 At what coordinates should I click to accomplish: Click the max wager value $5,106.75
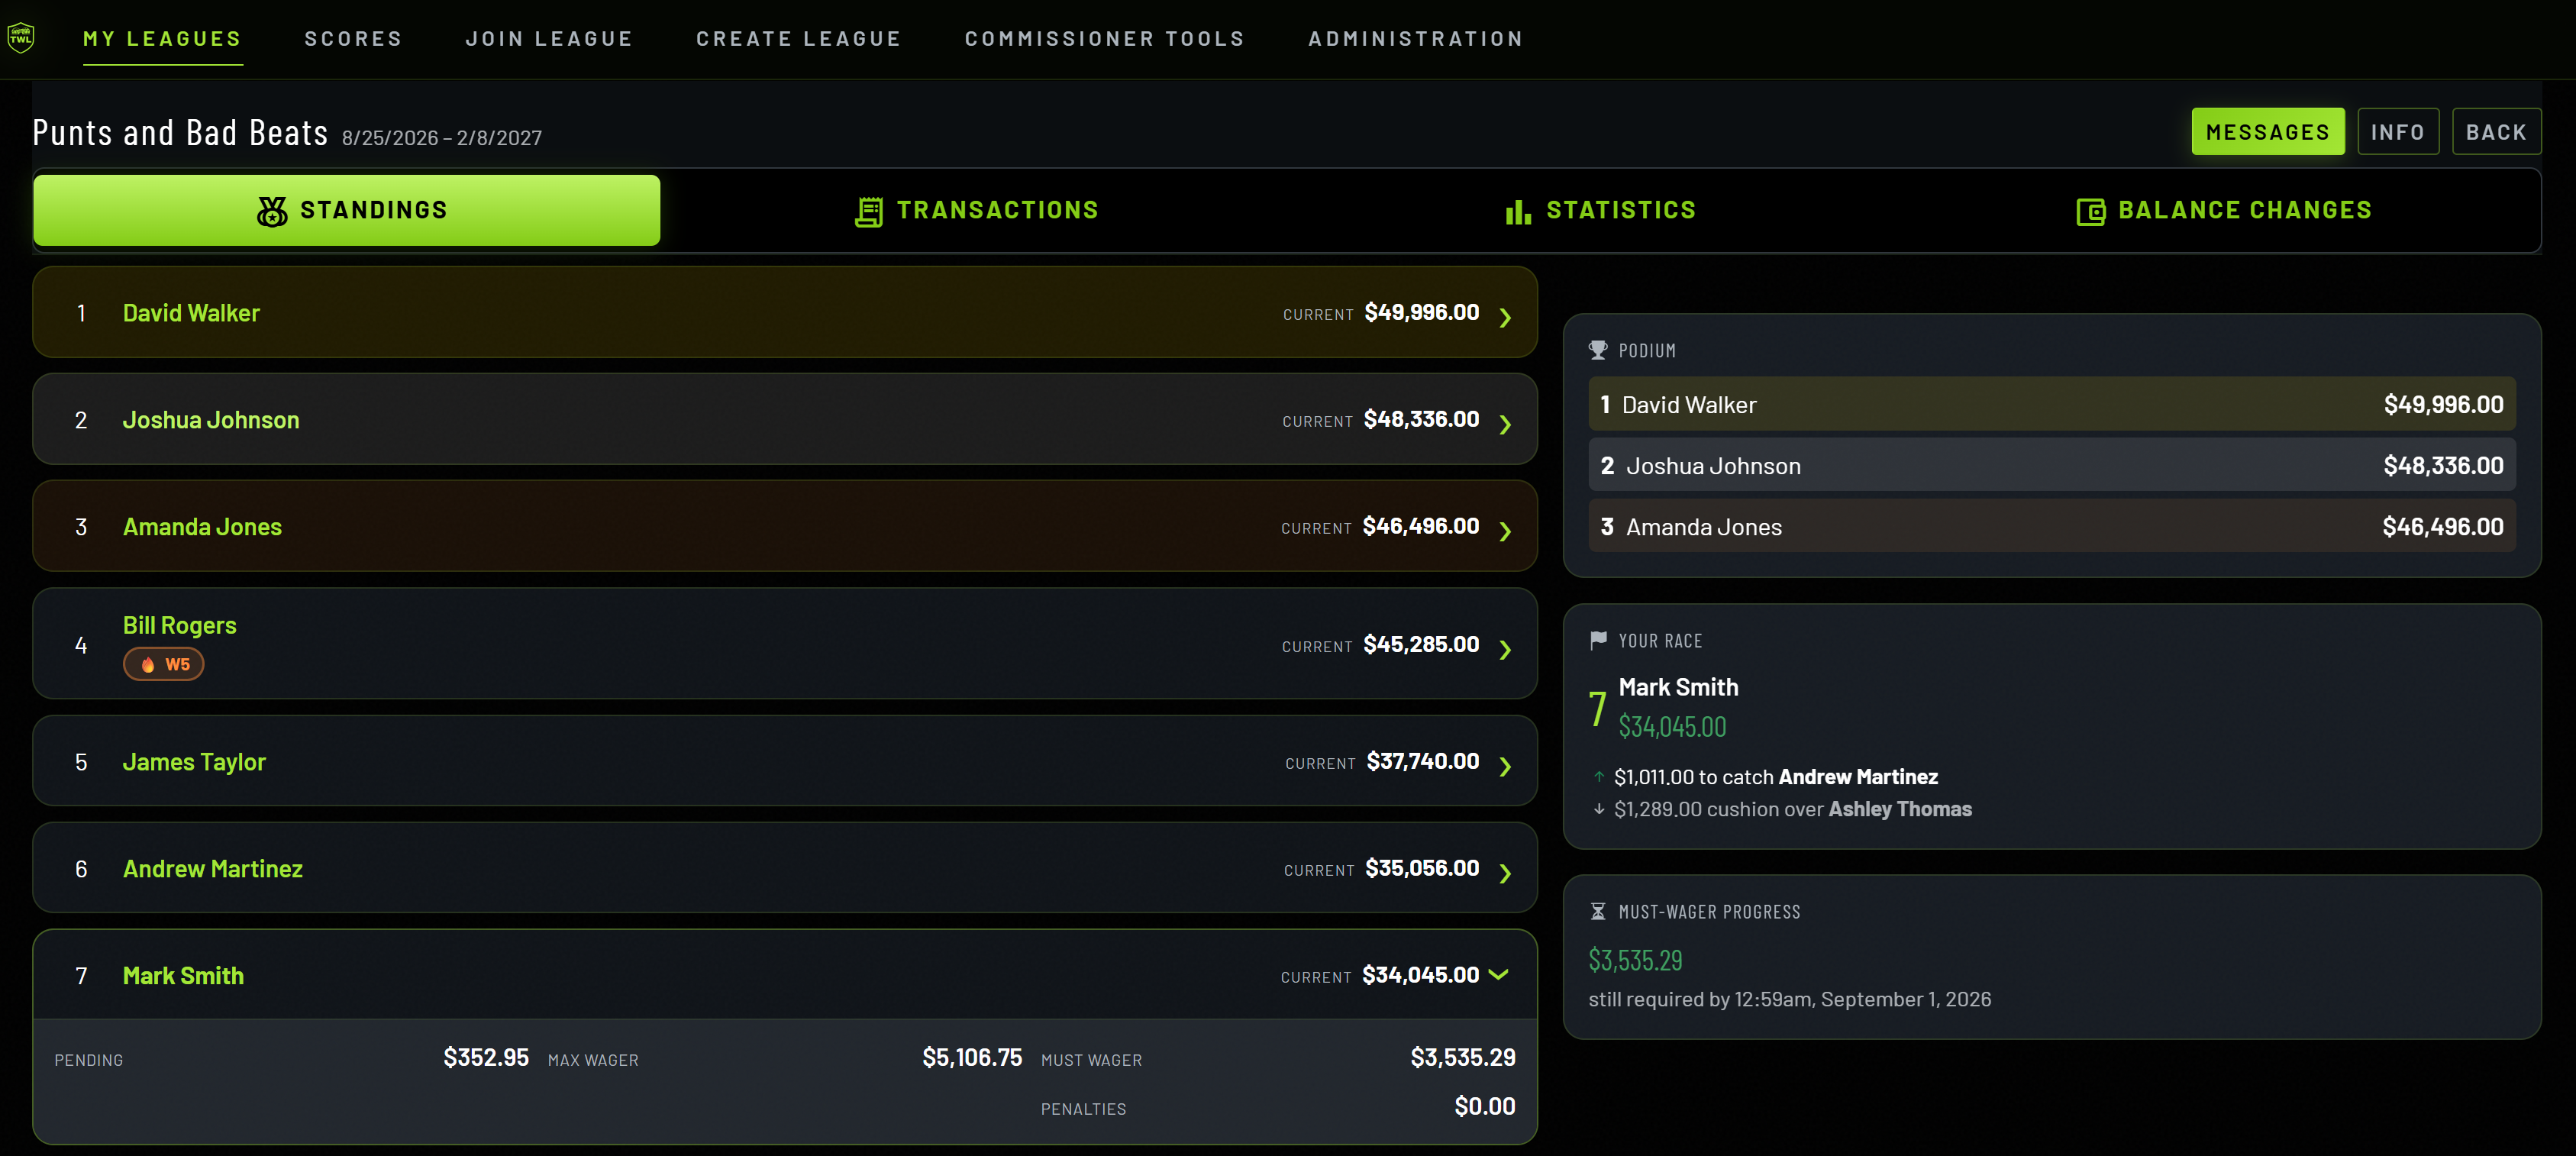point(972,1057)
